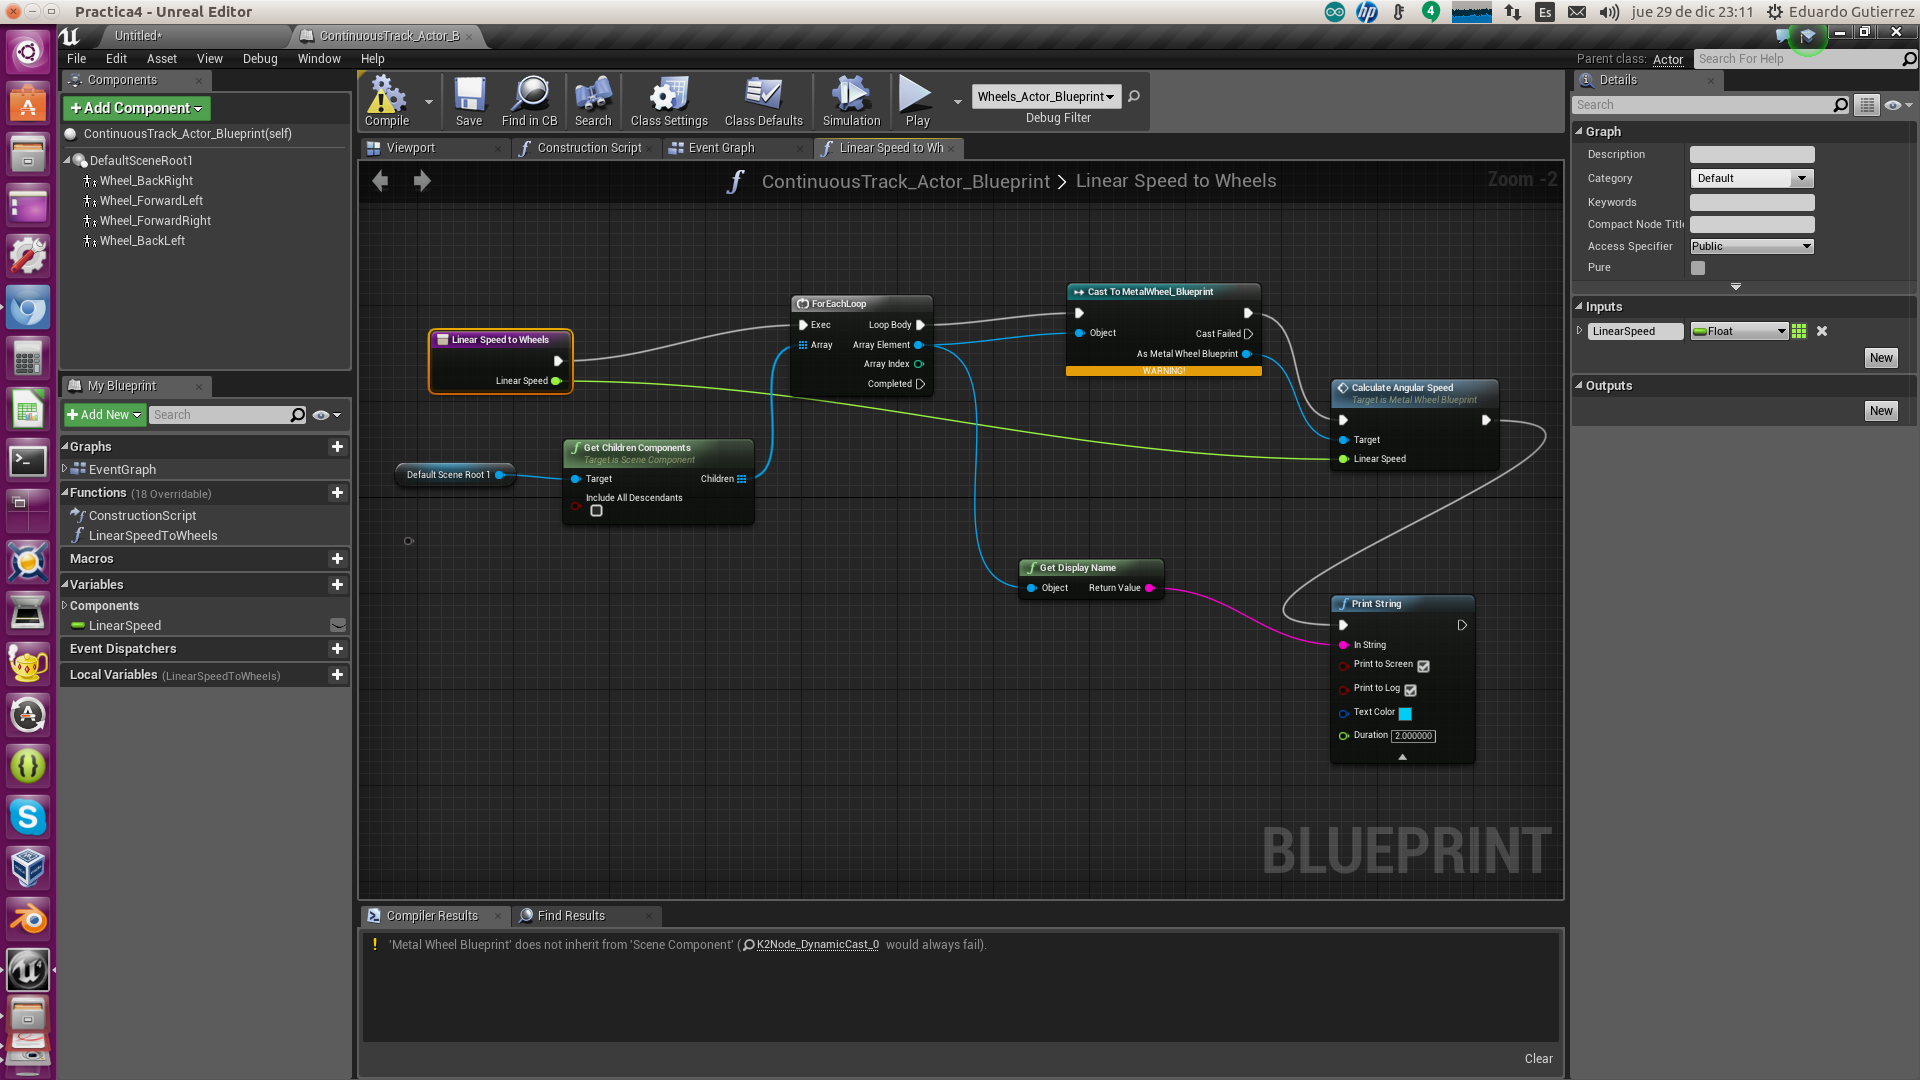Image resolution: width=1920 pixels, height=1080 pixels.
Task: Toggle Print to Screen checkbox
Action: (1423, 666)
